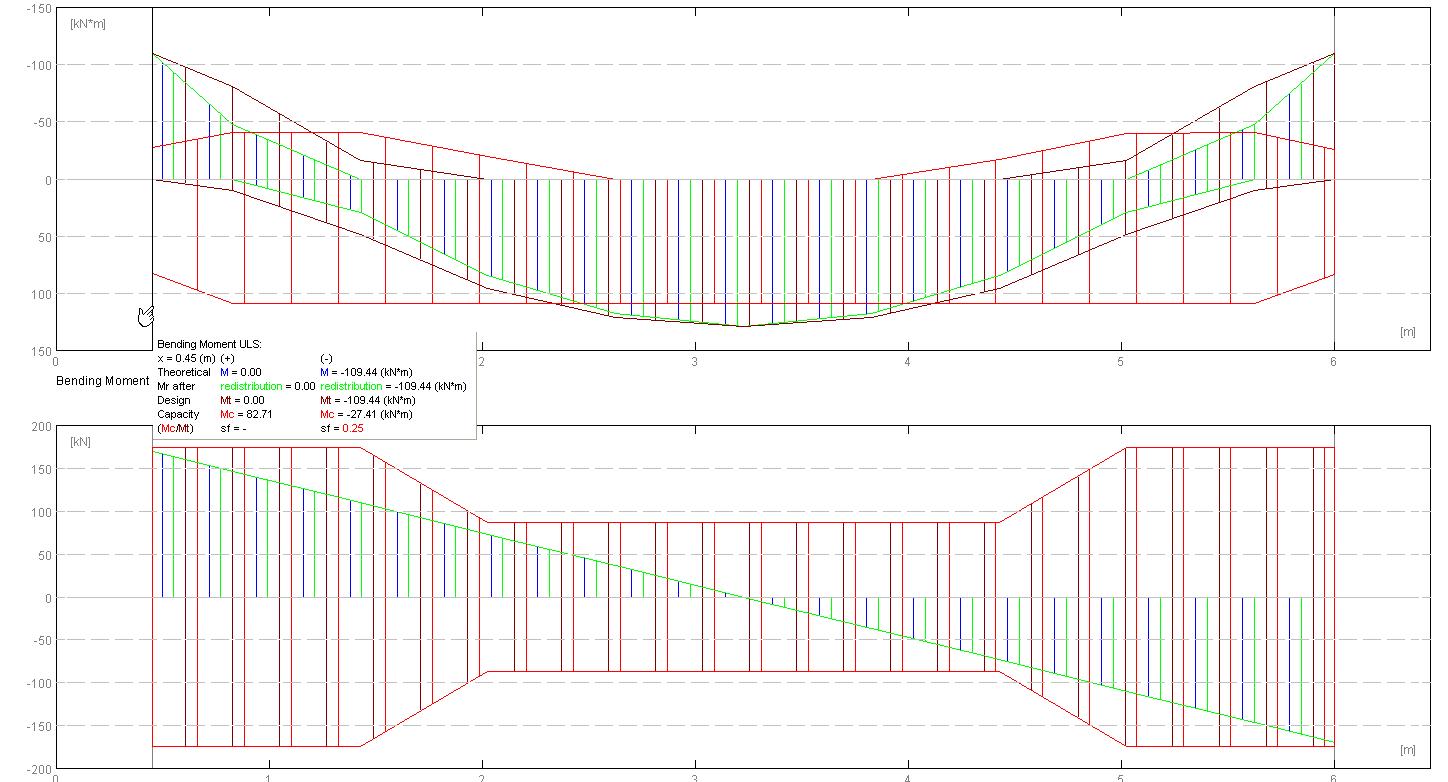Click the '(+)' column header in tooltip
The image size is (1448, 782).
click(x=227, y=358)
